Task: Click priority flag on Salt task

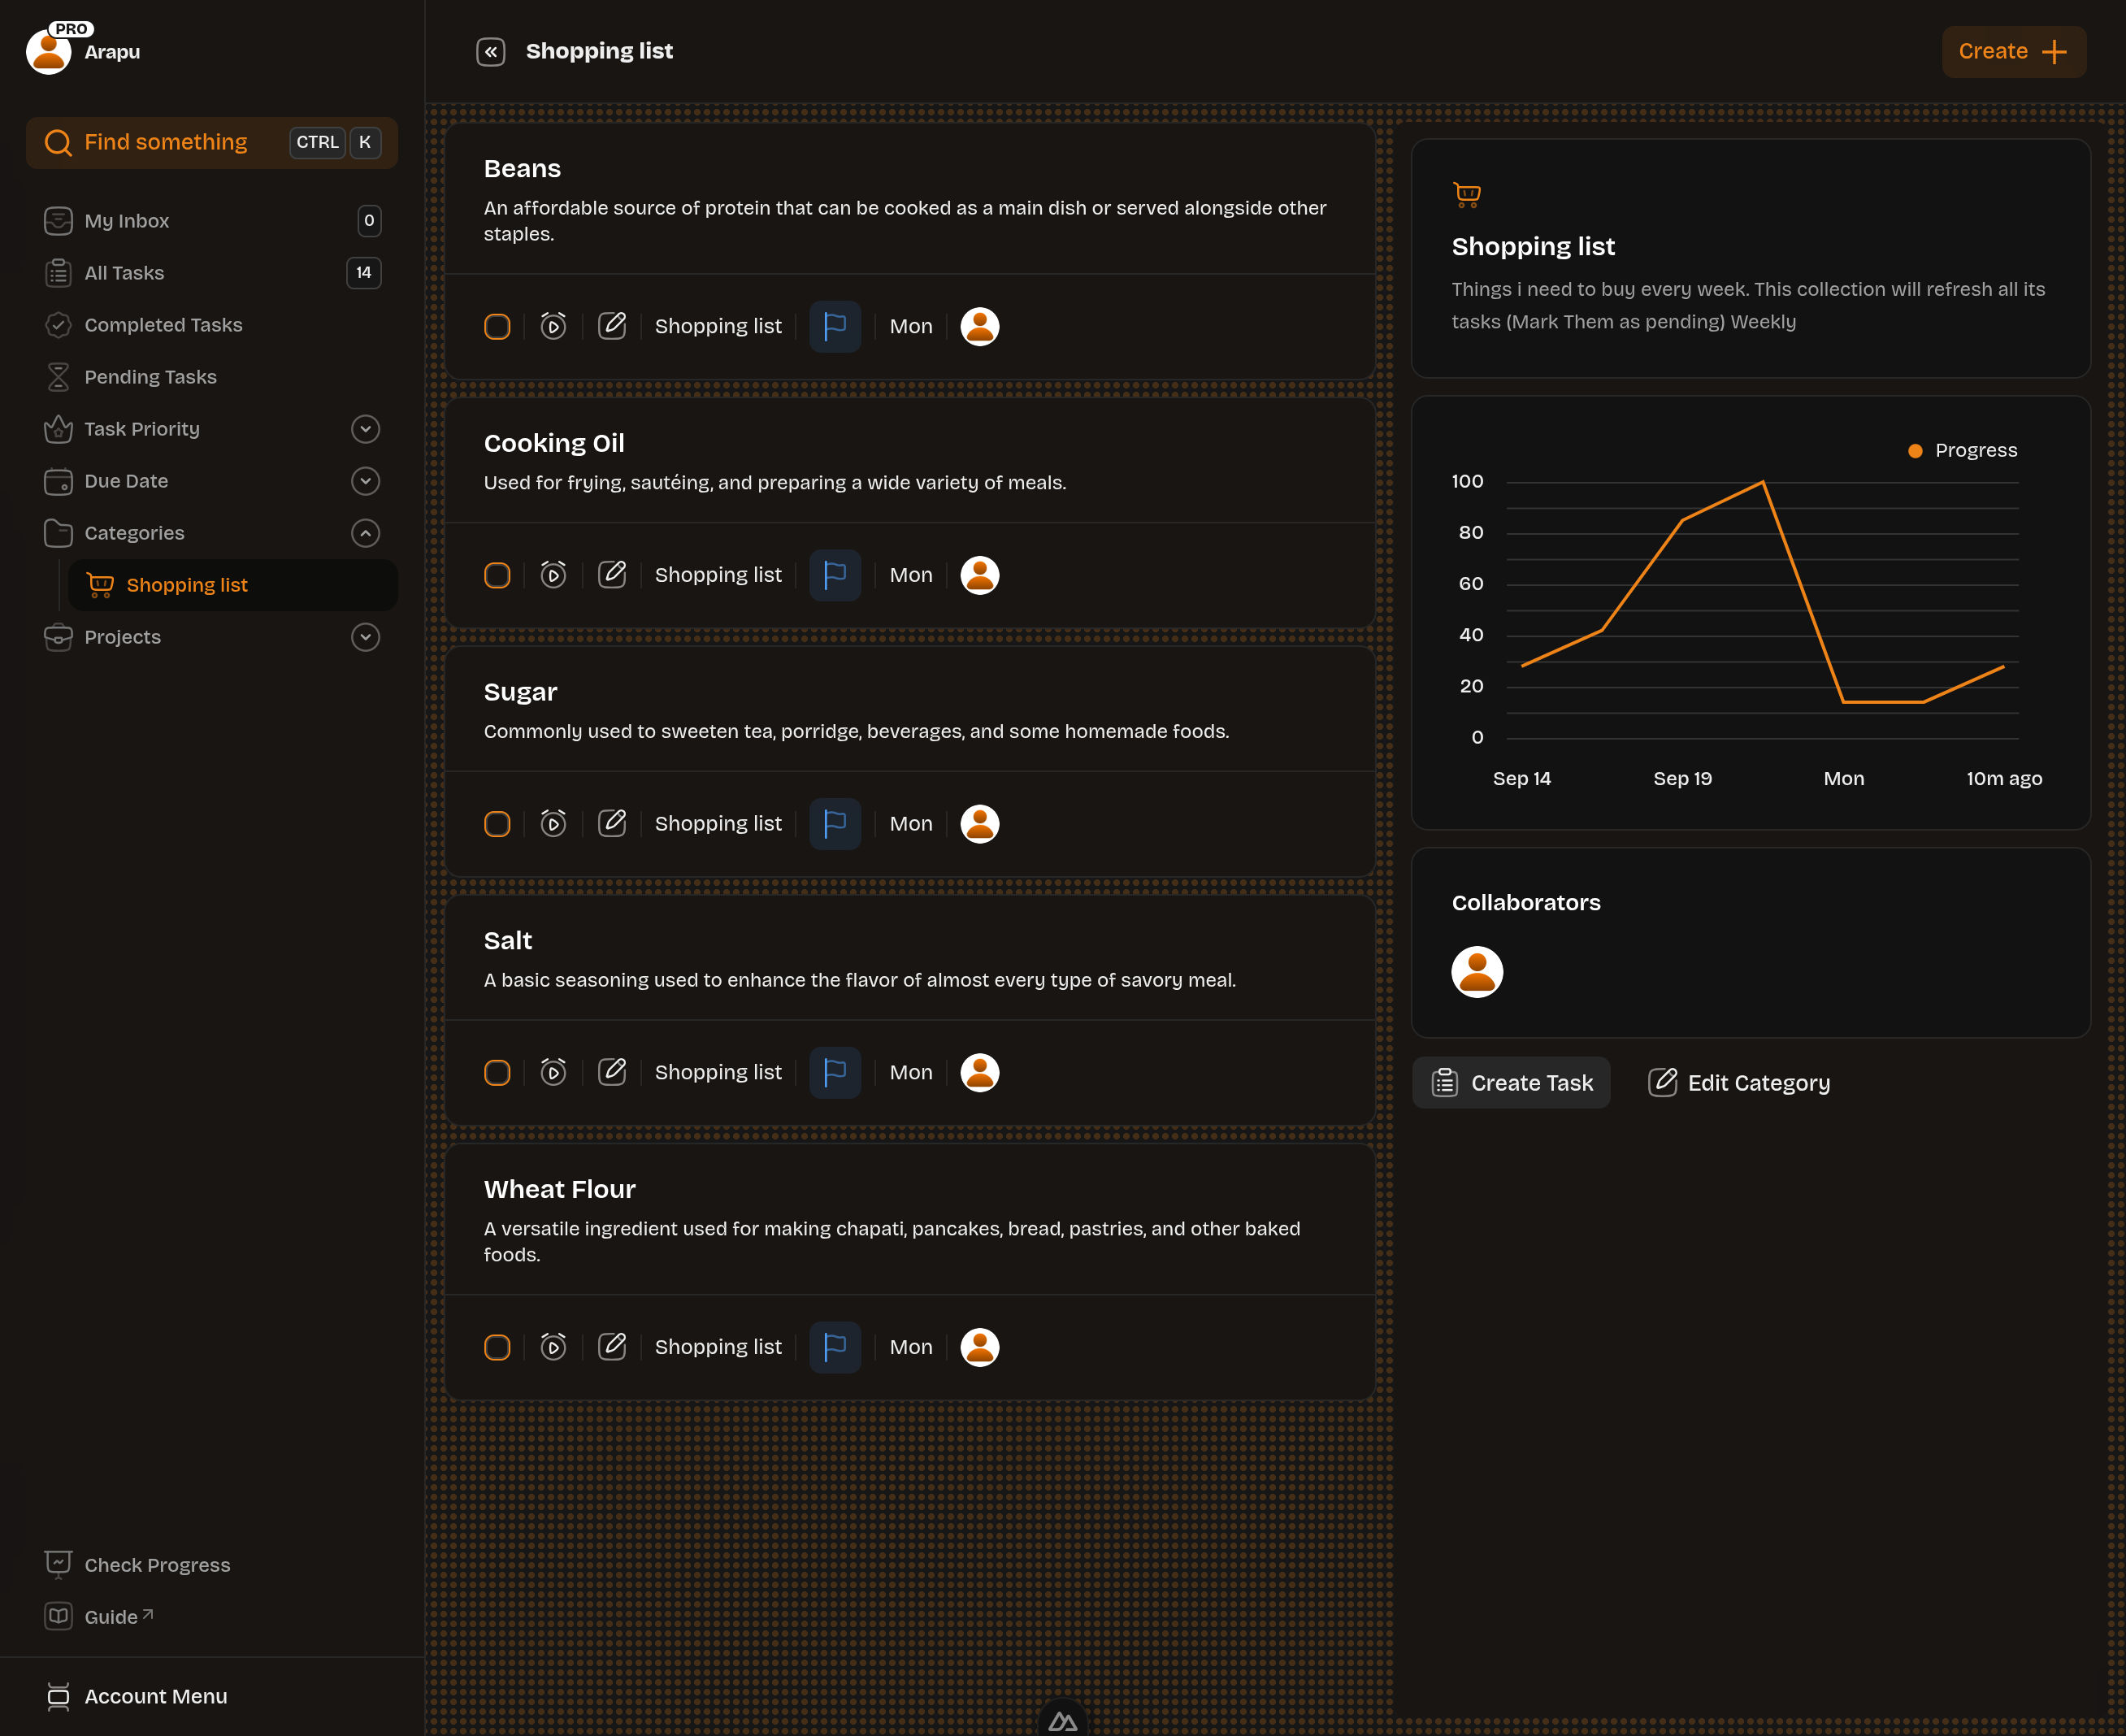Action: pos(835,1073)
